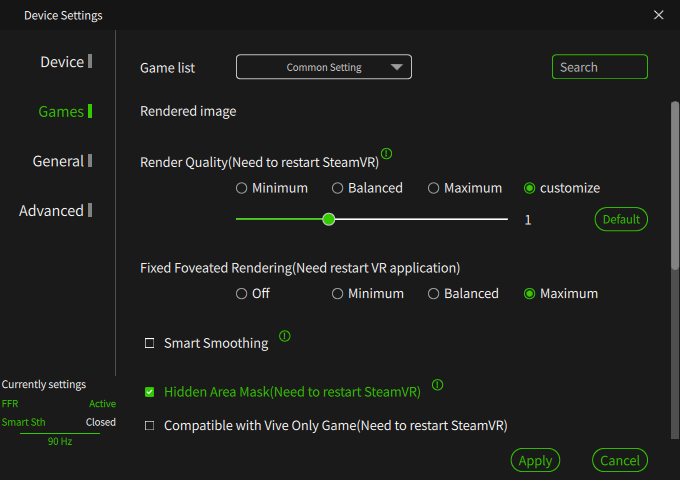Close the Device Settings window
Image resolution: width=680 pixels, height=480 pixels.
click(x=658, y=15)
